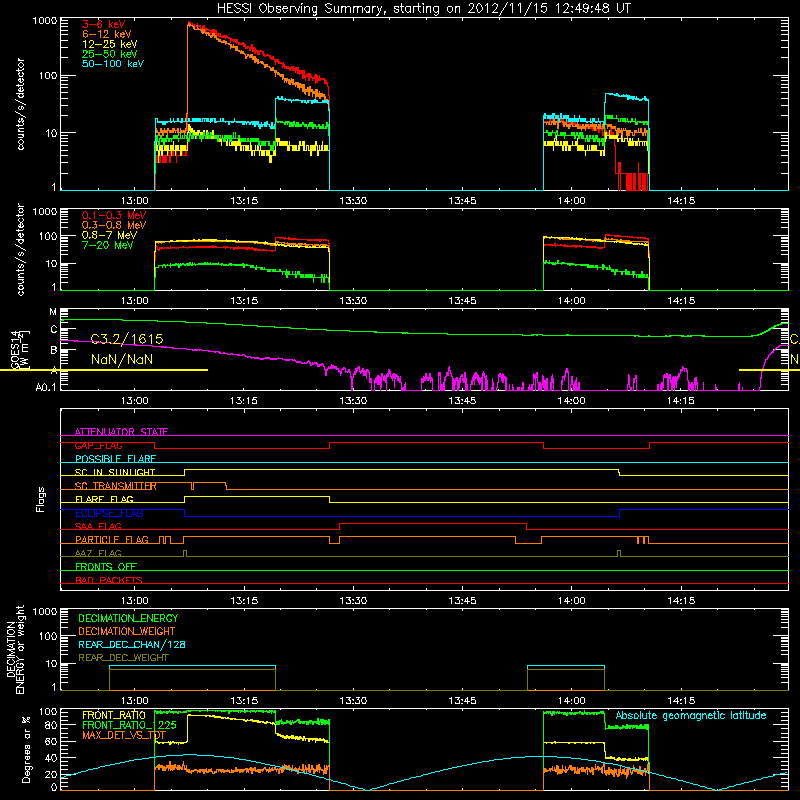Select the 6-12 keV legend label

click(x=107, y=34)
